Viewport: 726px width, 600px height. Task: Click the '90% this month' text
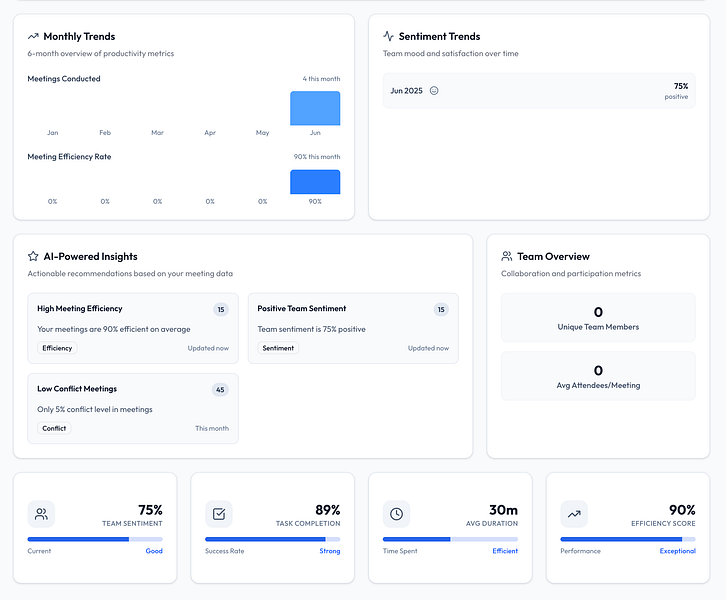pos(317,157)
